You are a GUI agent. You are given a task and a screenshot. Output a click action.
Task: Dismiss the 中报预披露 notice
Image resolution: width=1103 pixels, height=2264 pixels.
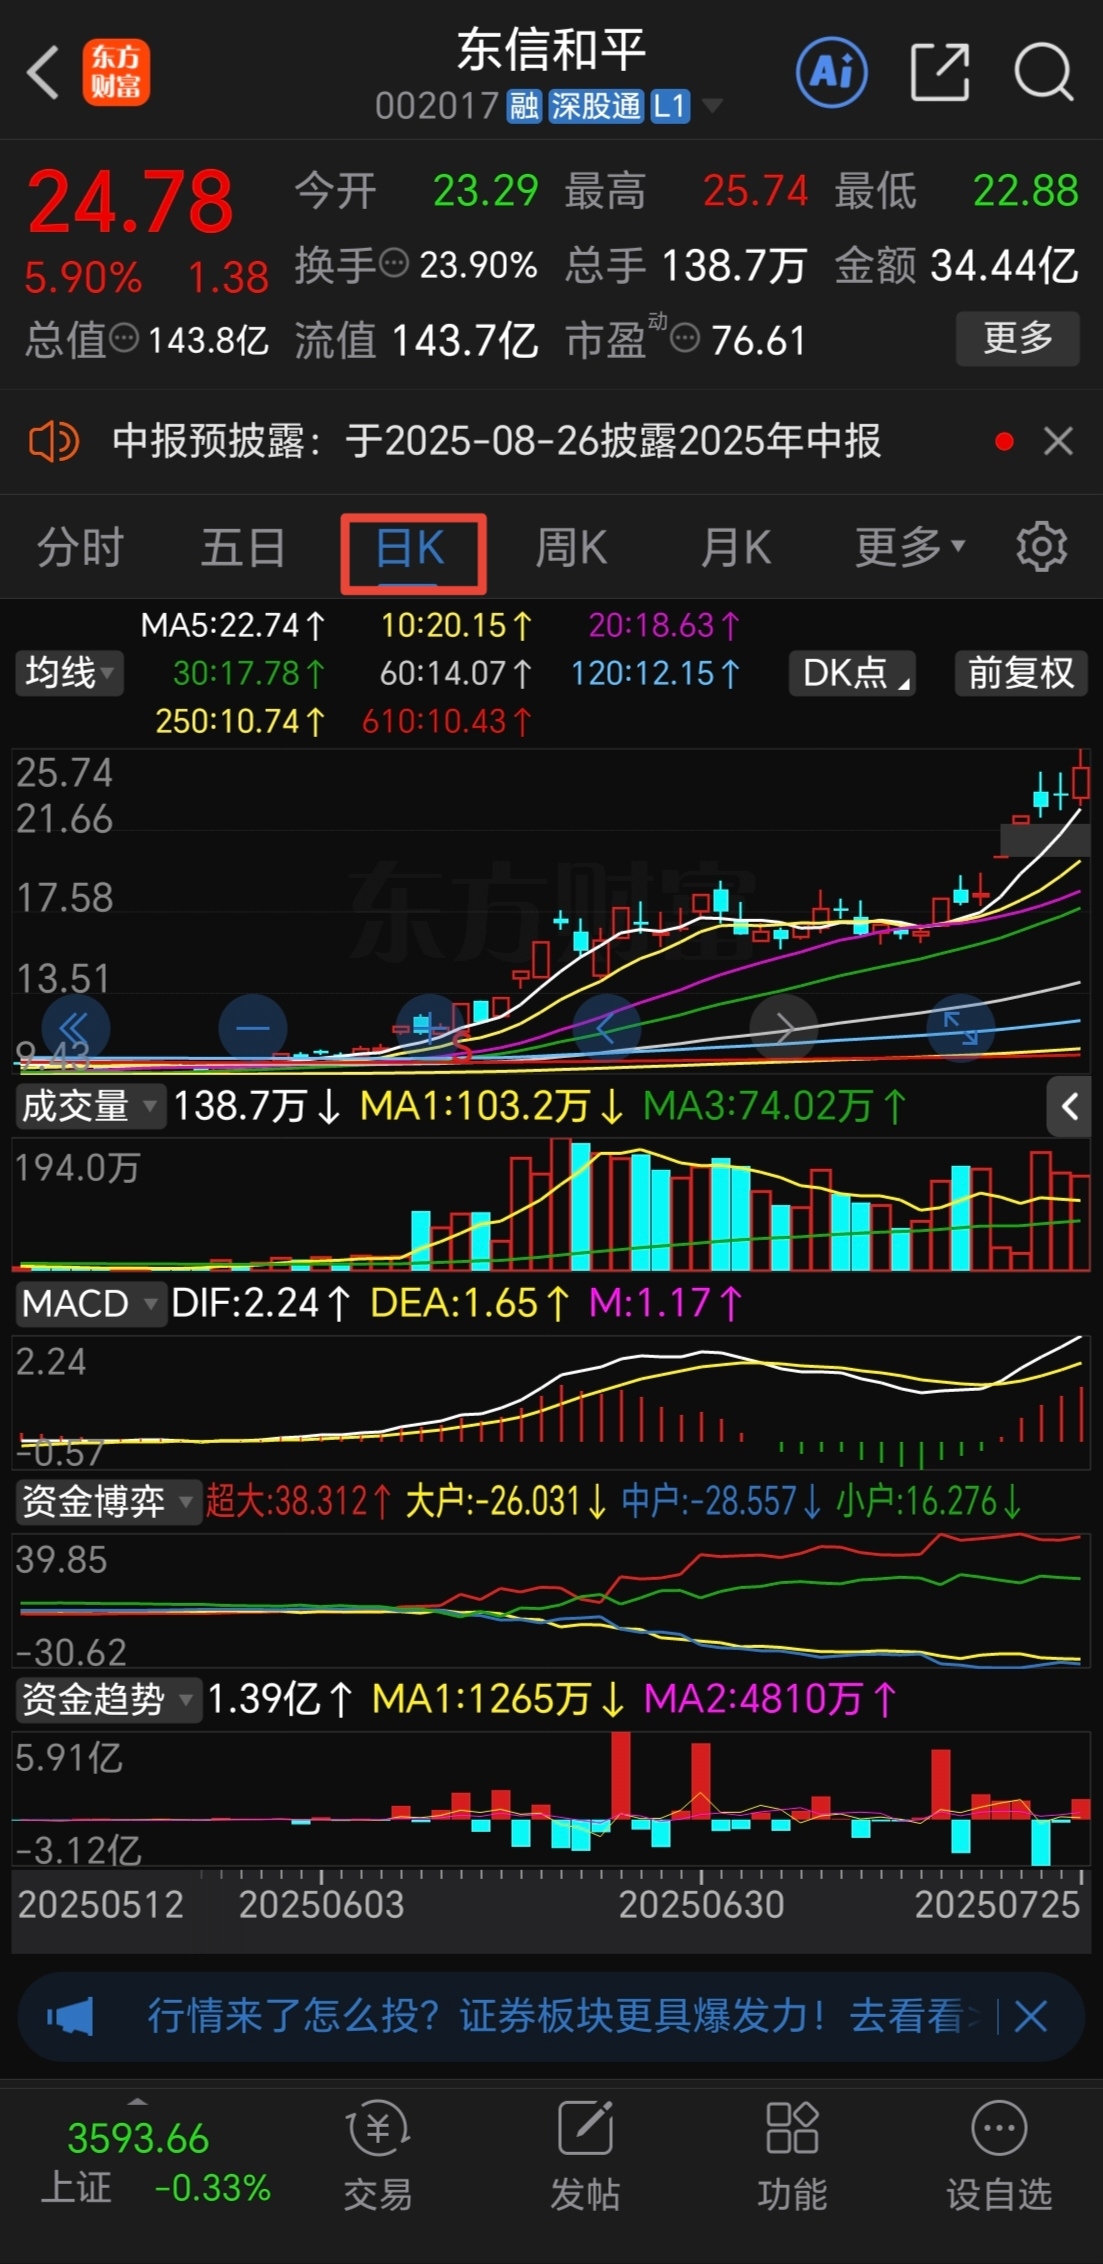(x=1058, y=441)
